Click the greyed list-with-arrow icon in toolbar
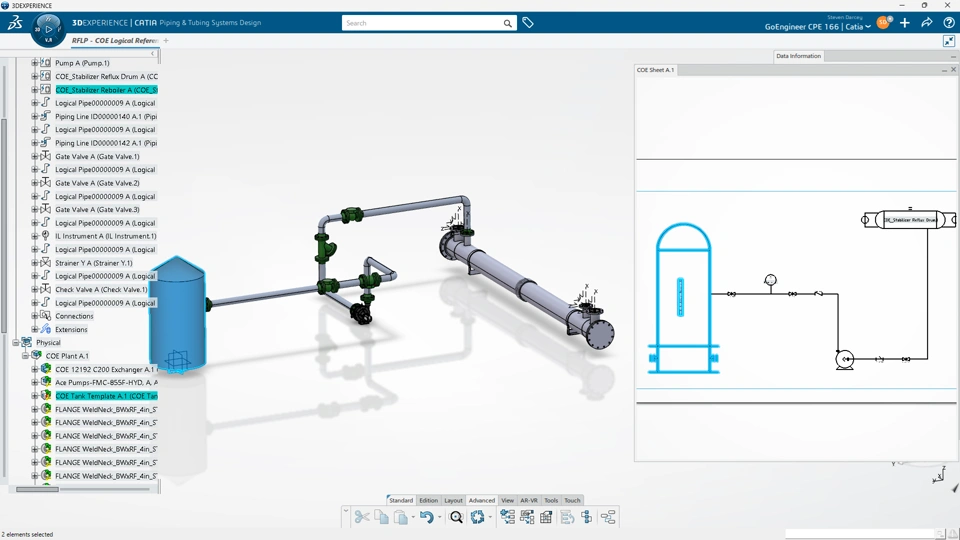 (567, 517)
